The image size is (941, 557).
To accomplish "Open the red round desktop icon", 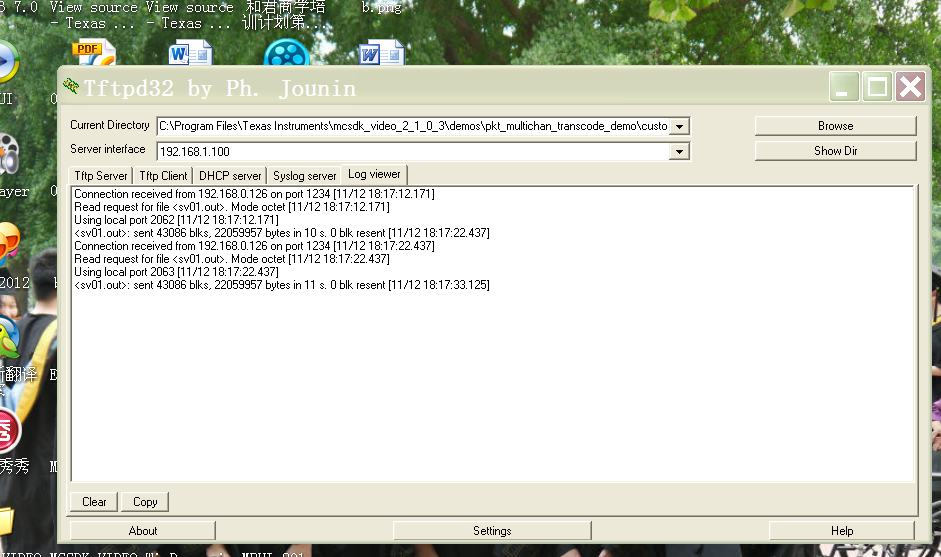I will (x=10, y=430).
